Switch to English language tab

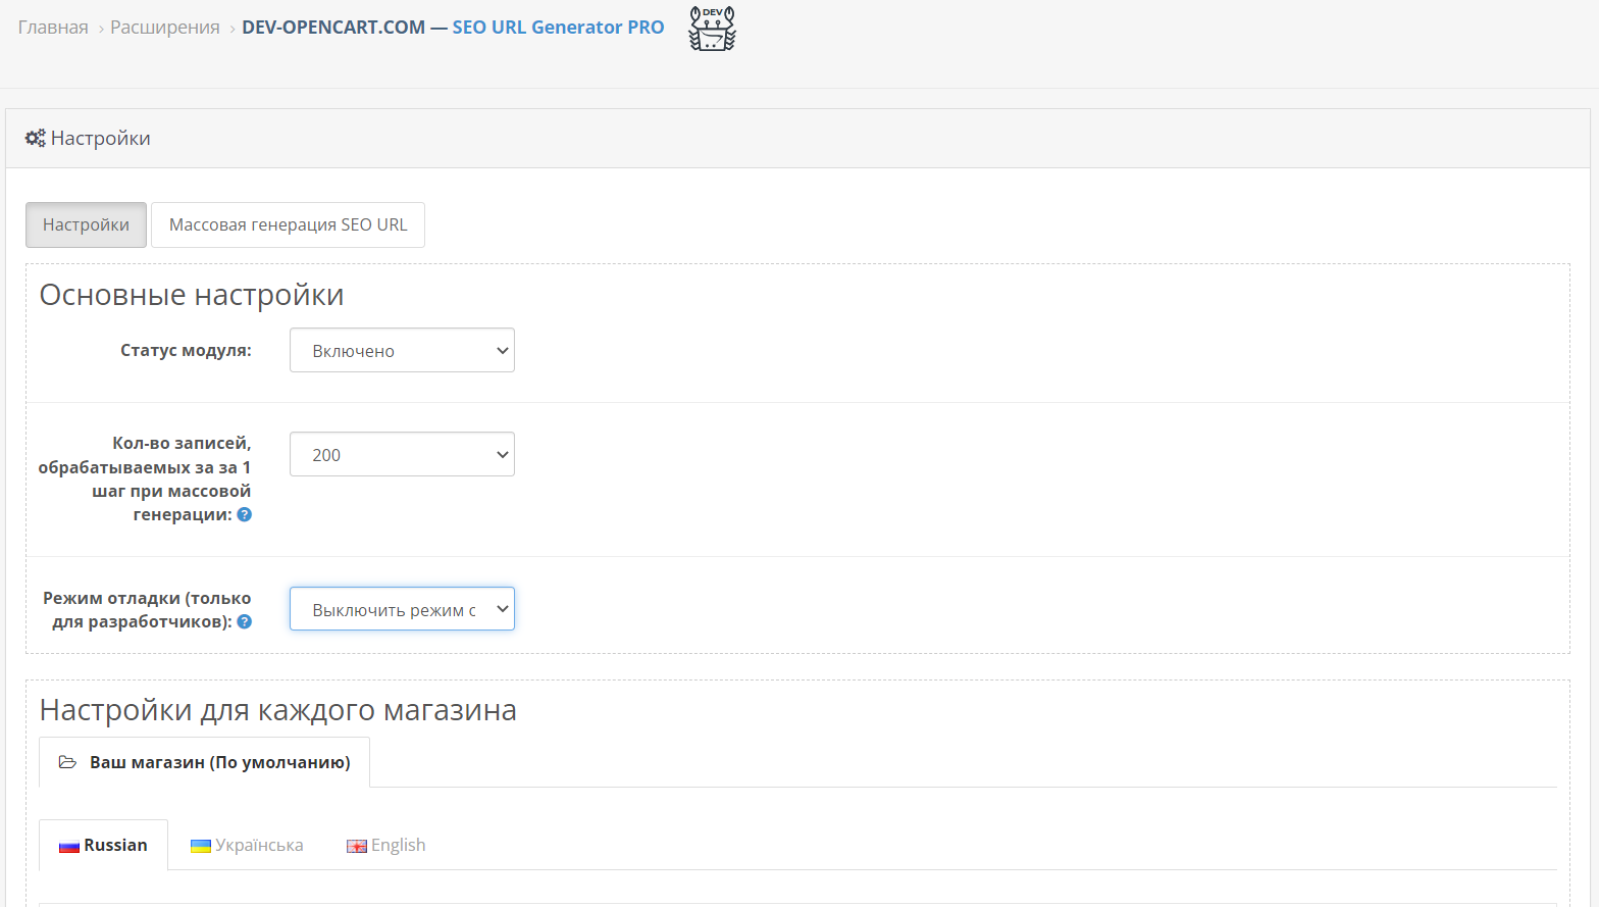click(386, 845)
